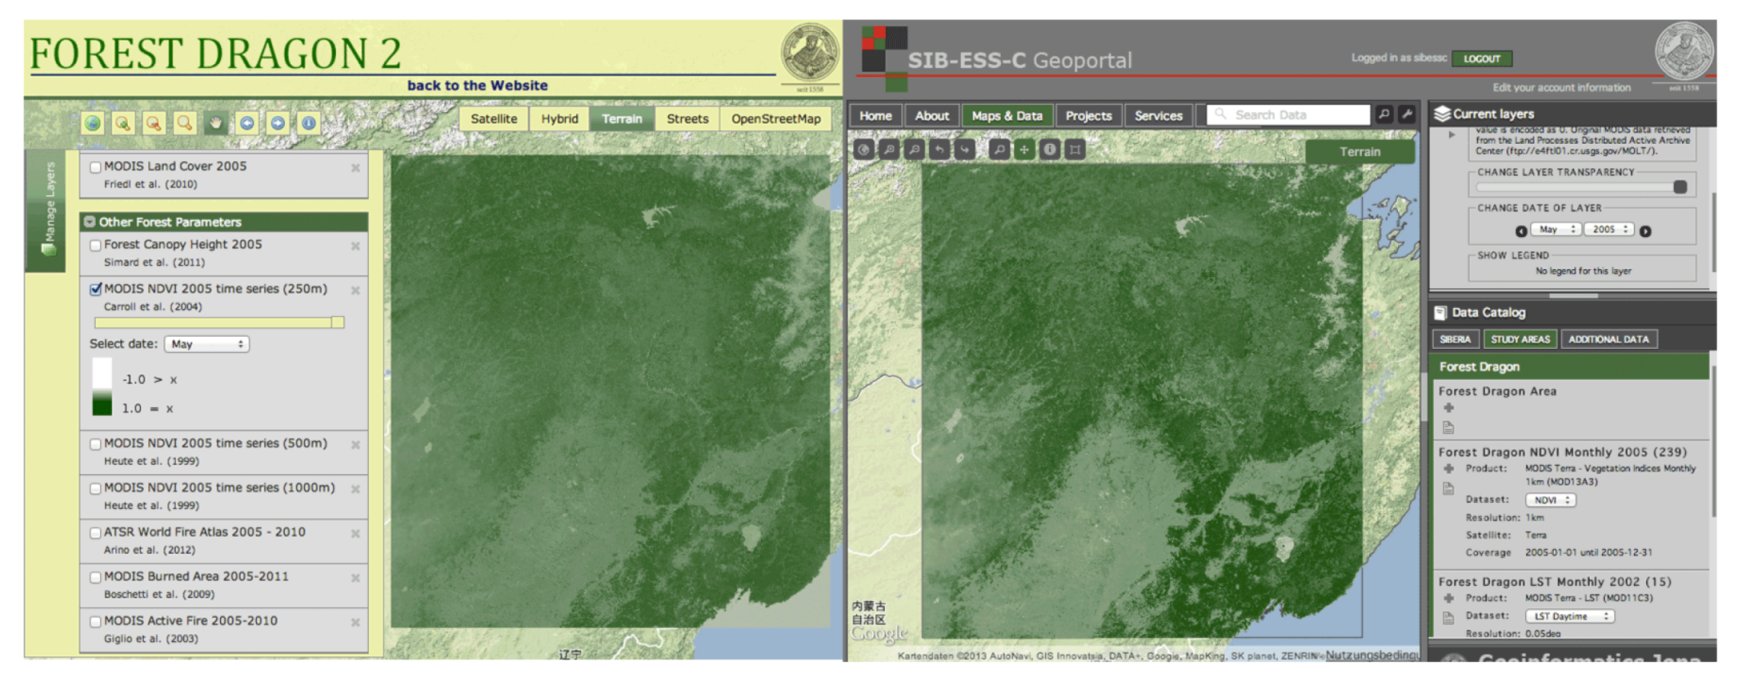Remove the MODIS Land Cover 2005 layer
Image resolution: width=1746 pixels, height=698 pixels.
[355, 168]
